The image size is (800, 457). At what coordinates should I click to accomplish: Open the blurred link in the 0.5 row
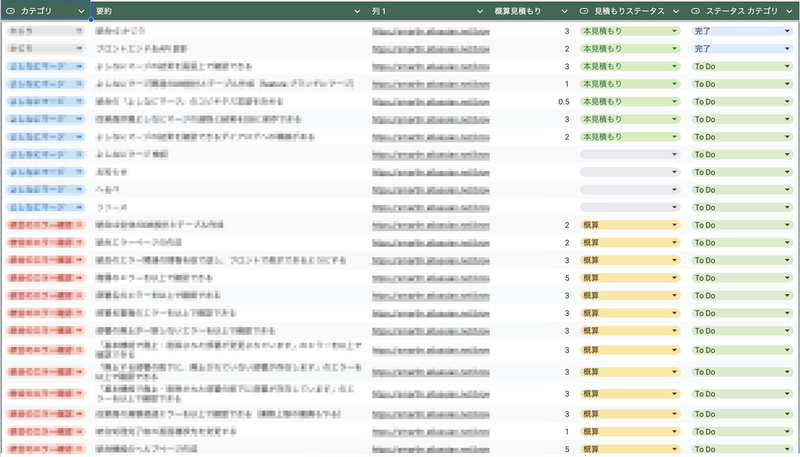(x=431, y=102)
